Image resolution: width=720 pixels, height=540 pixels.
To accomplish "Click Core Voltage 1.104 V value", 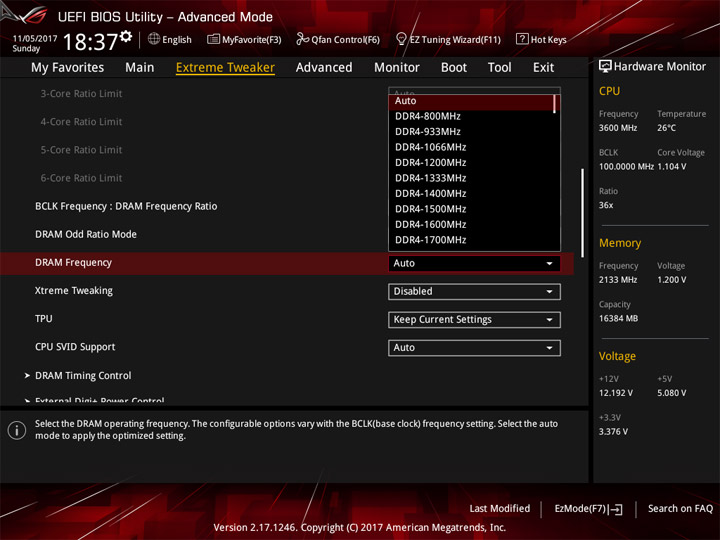I will pos(671,167).
